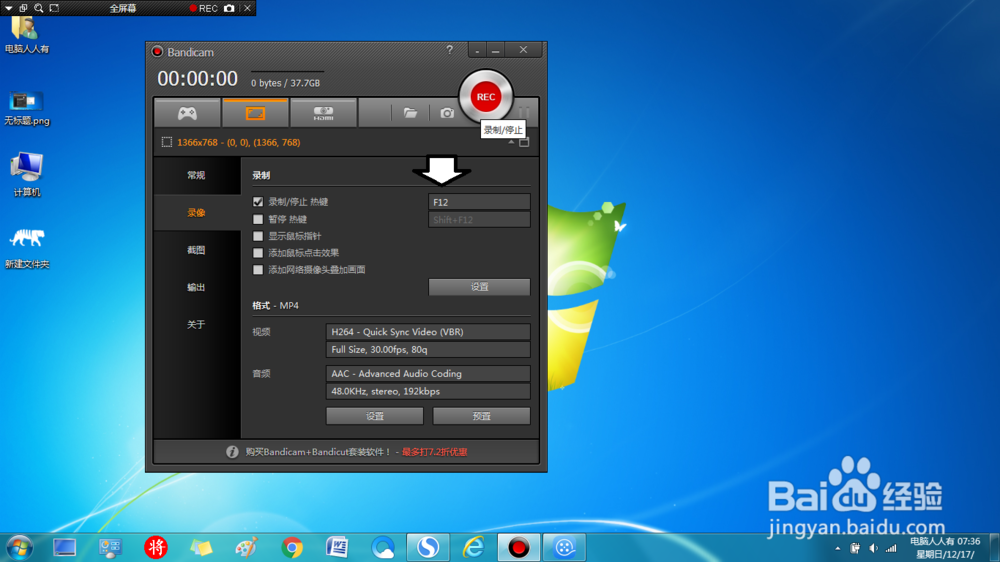Image resolution: width=1000 pixels, height=562 pixels.
Task: Toggle 录制/停止 热键 checkbox
Action: 258,202
